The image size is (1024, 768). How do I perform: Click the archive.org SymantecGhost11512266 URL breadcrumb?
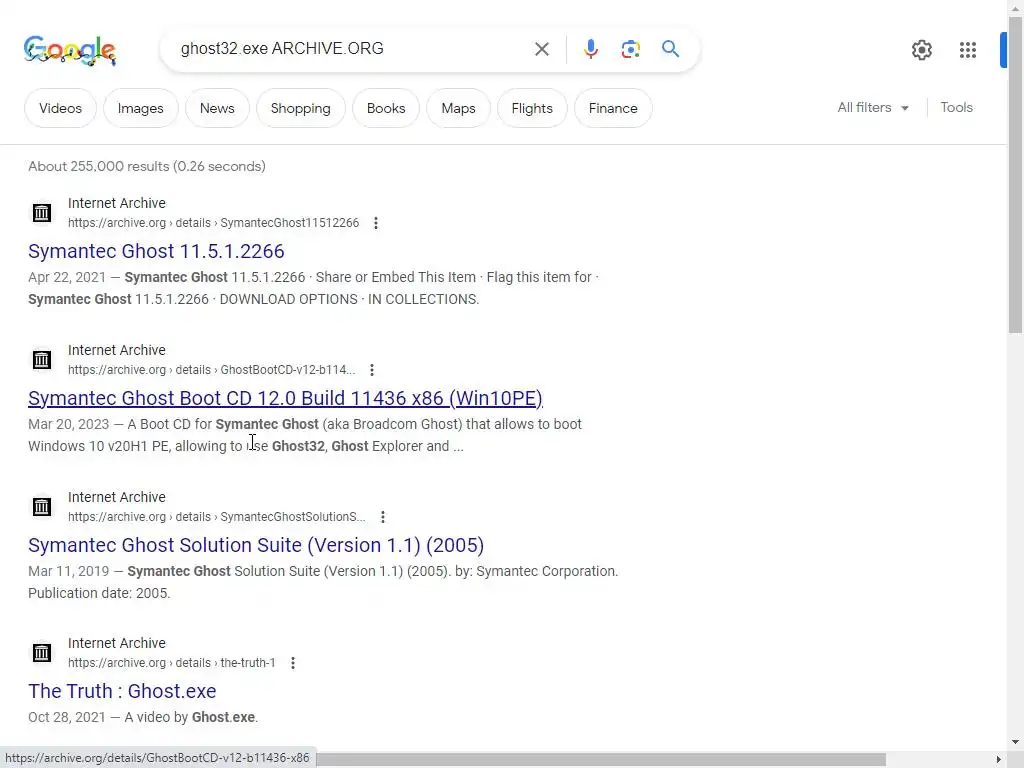click(x=214, y=223)
